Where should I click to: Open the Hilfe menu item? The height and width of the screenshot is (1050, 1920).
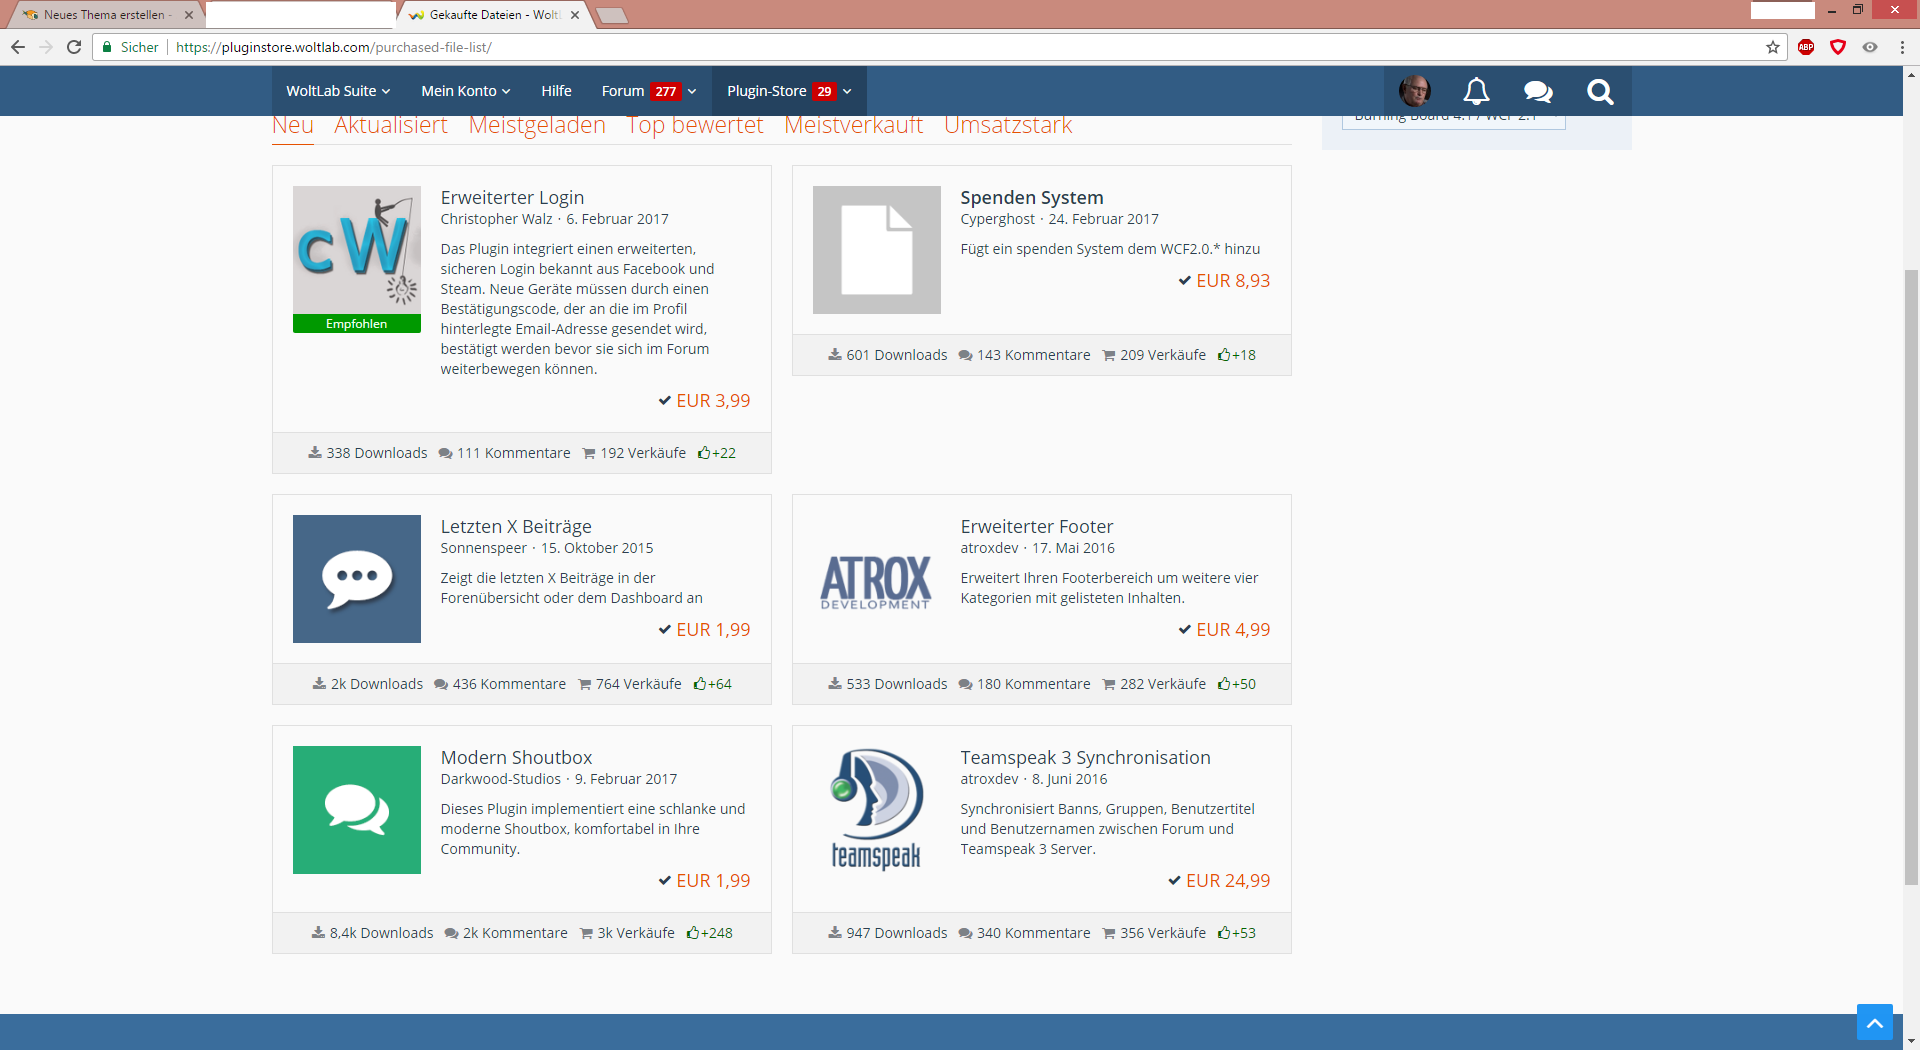[x=556, y=91]
